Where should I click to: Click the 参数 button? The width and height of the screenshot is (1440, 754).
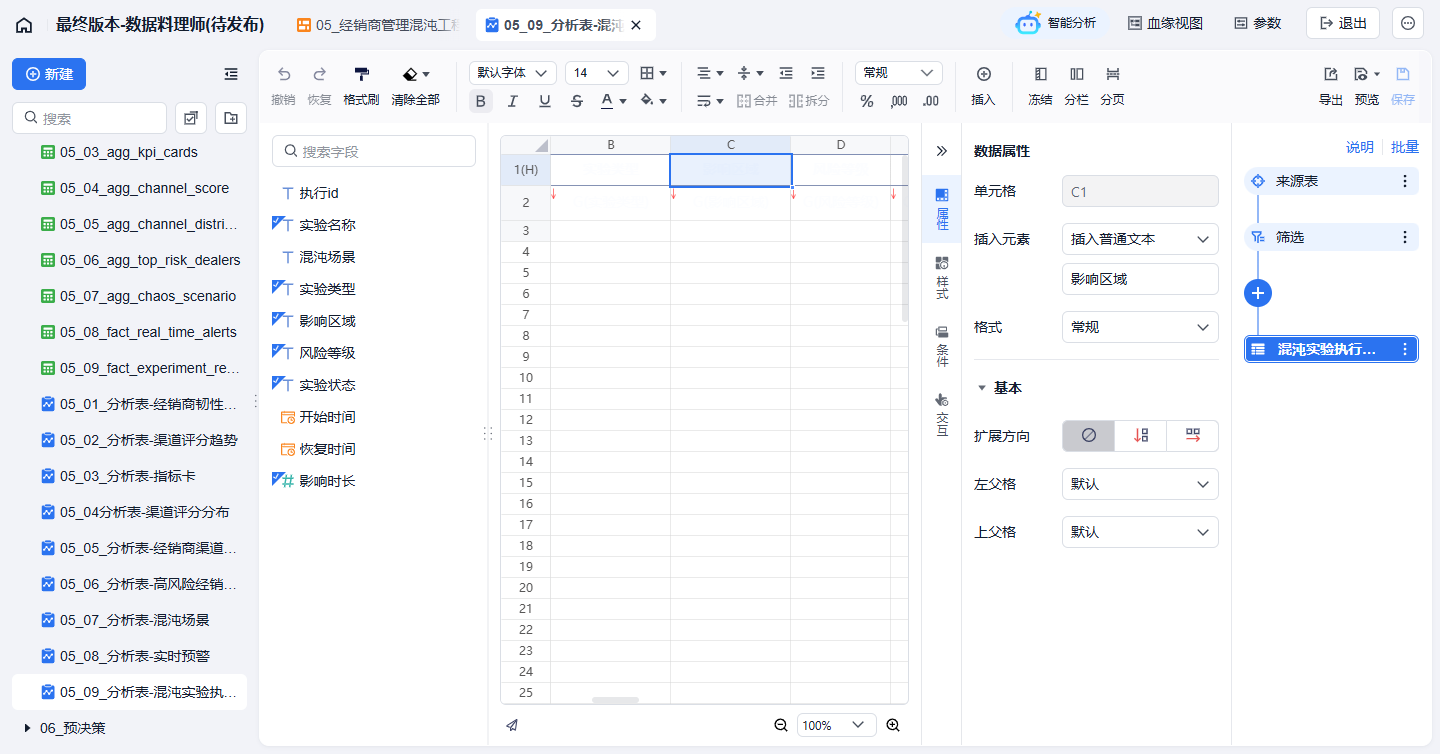pyautogui.click(x=1257, y=23)
